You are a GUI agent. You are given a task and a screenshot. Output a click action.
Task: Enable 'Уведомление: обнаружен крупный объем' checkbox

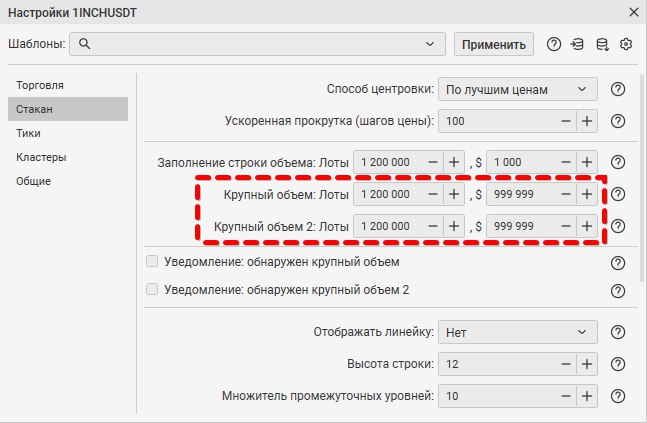[153, 262]
